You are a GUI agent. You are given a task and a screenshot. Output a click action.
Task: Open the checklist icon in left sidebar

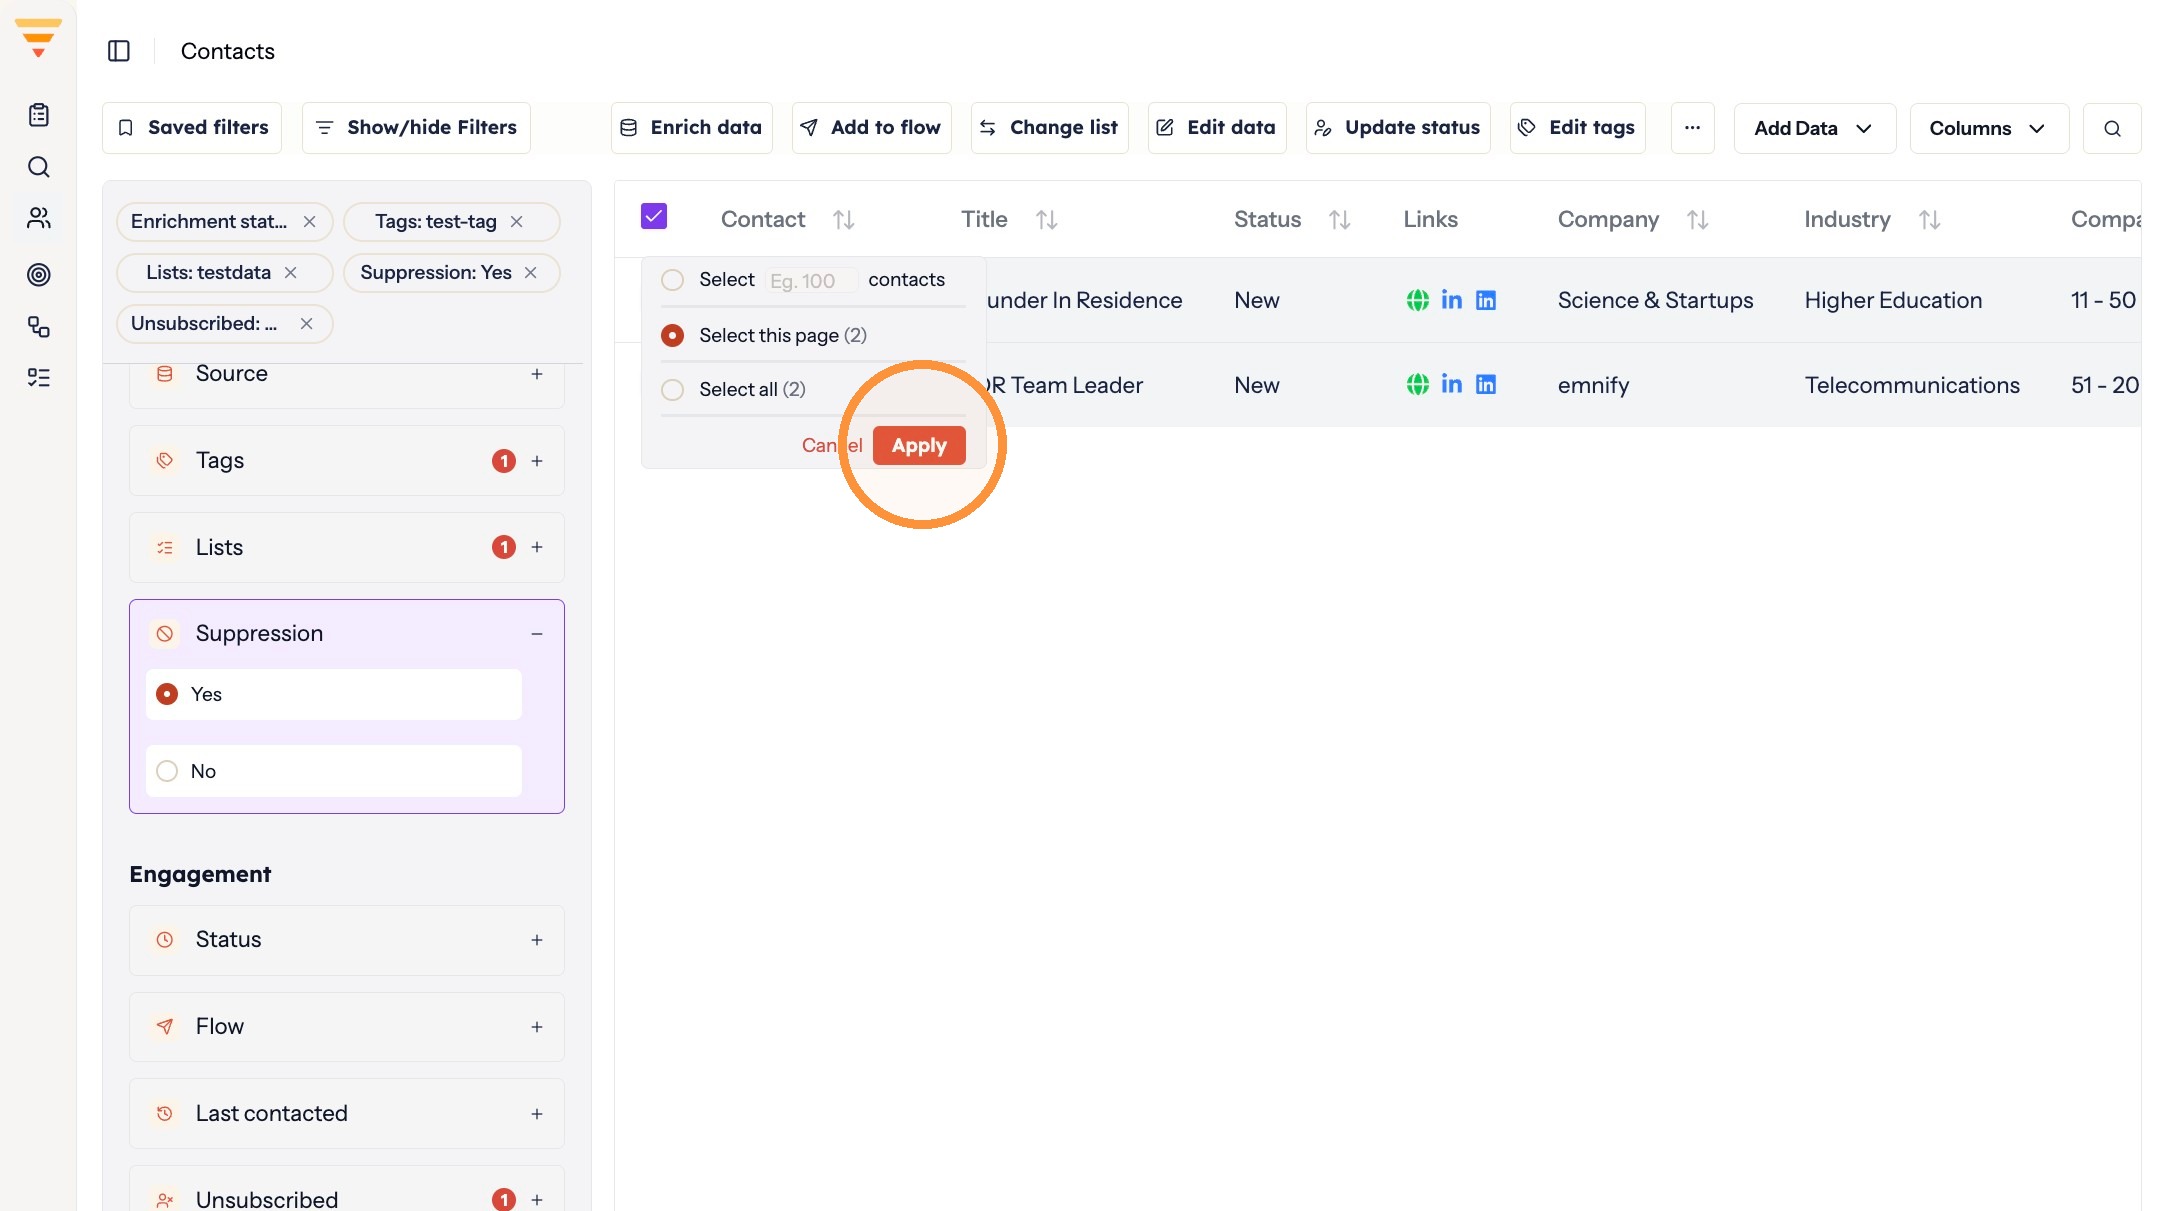click(x=39, y=377)
